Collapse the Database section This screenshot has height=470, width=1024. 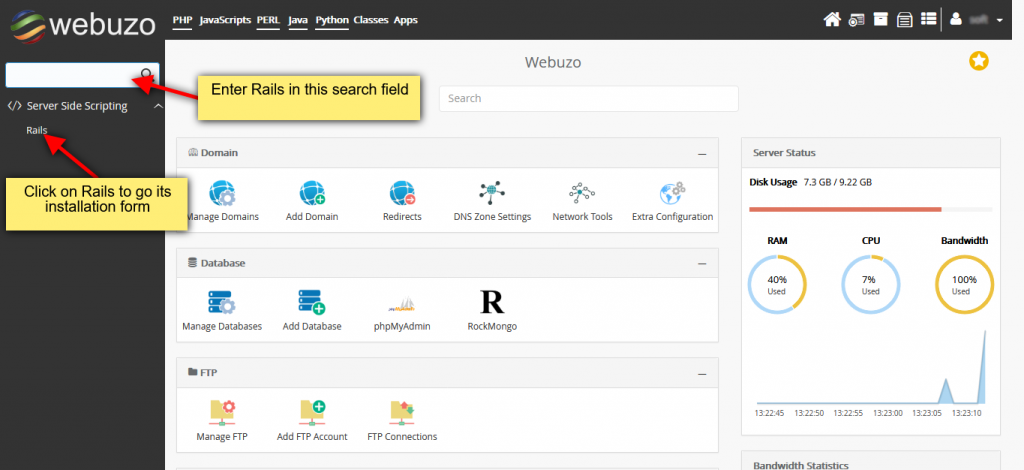pos(702,264)
